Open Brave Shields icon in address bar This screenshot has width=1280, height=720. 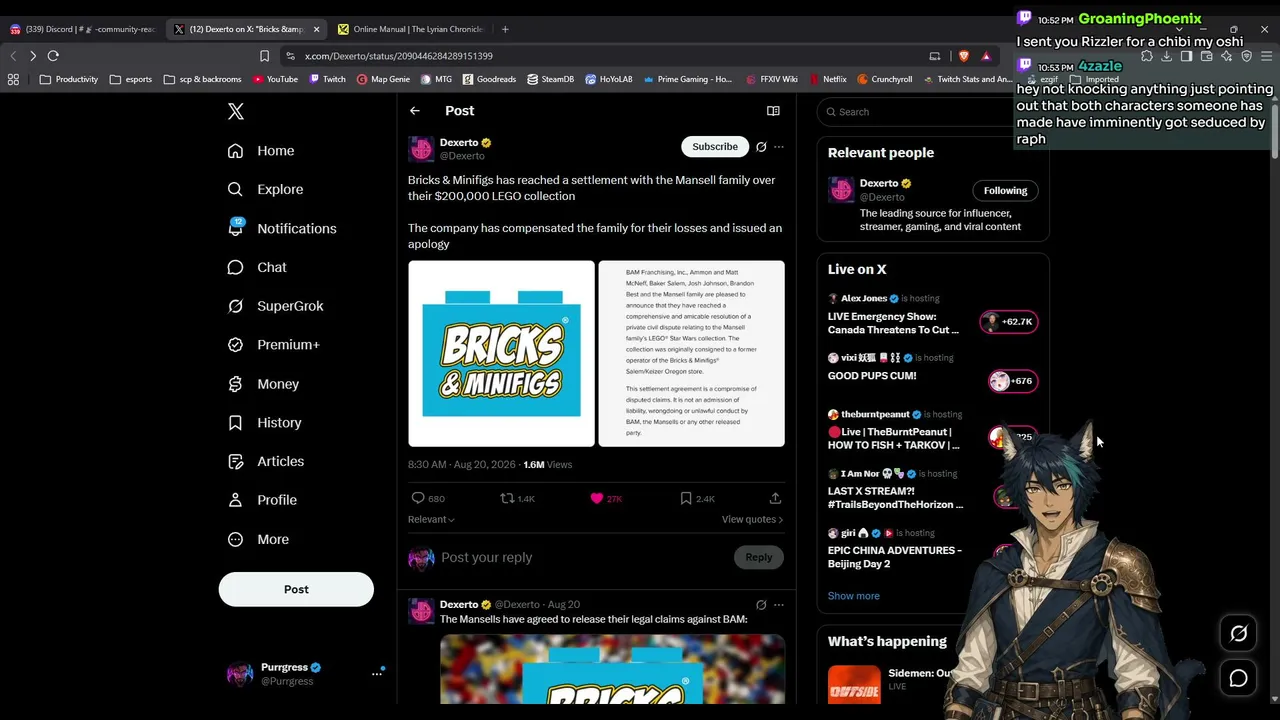coord(964,56)
